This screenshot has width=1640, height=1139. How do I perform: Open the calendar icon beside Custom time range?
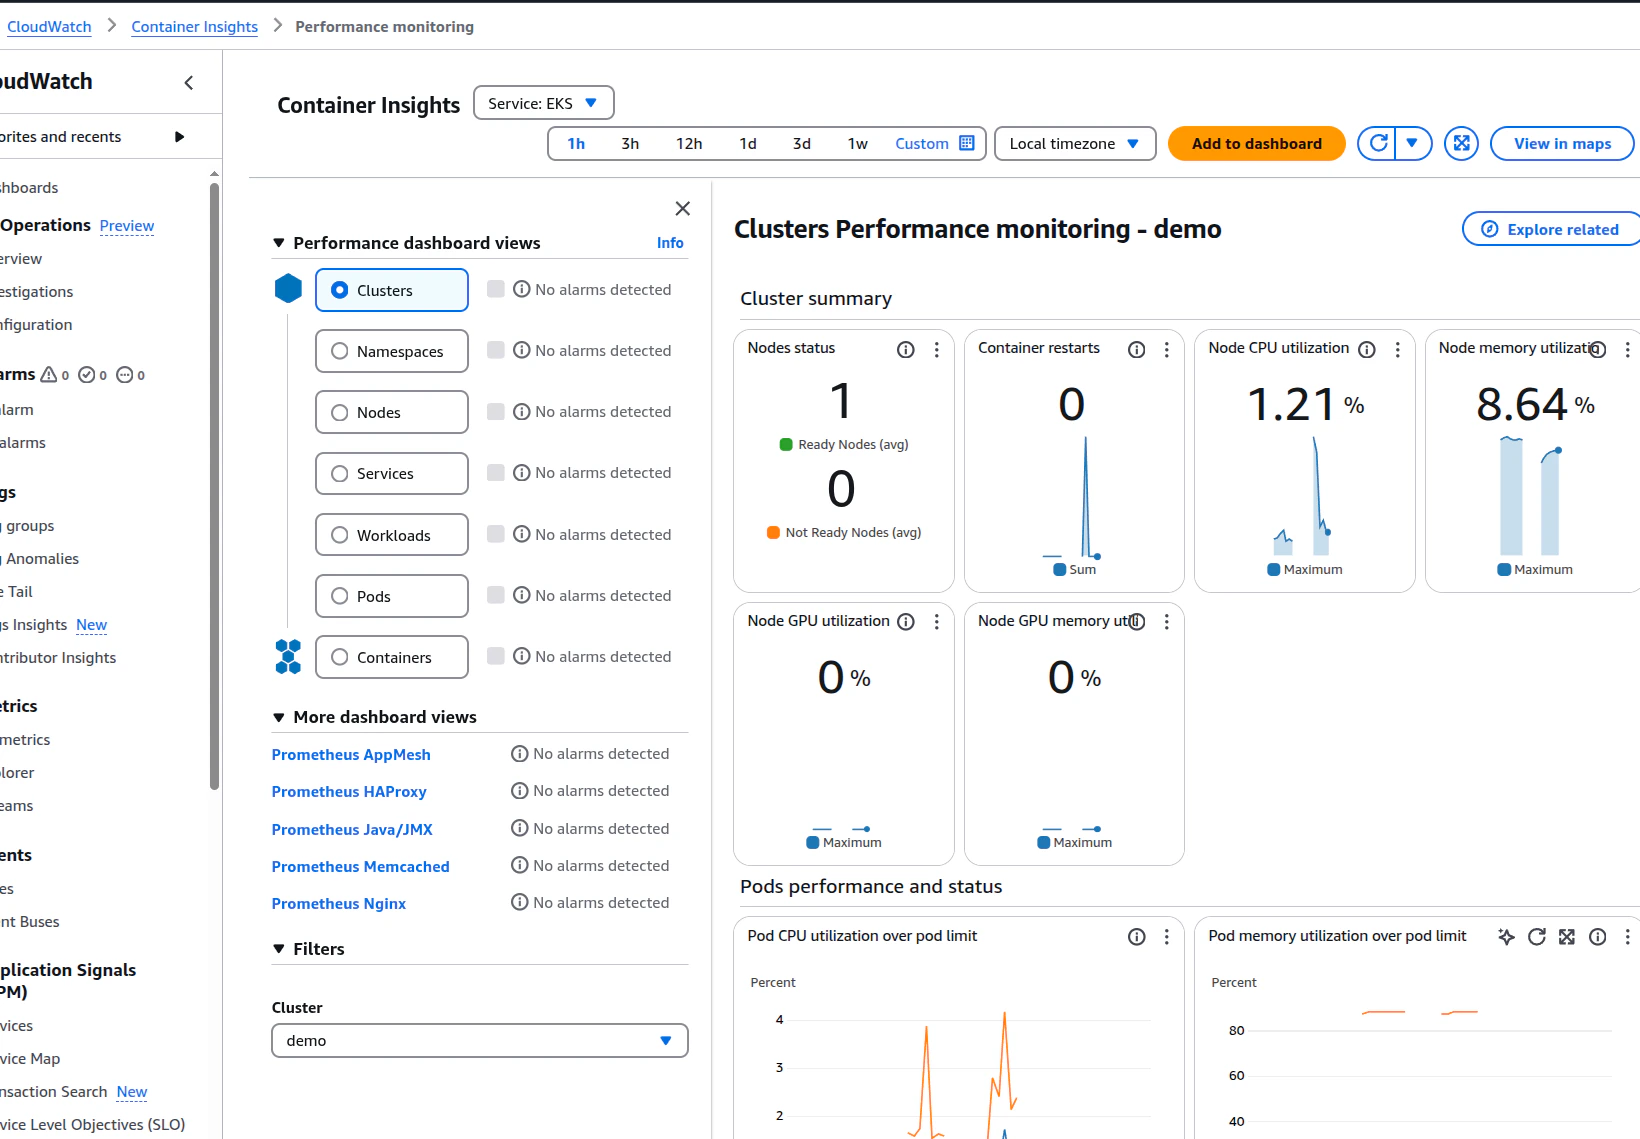966,143
